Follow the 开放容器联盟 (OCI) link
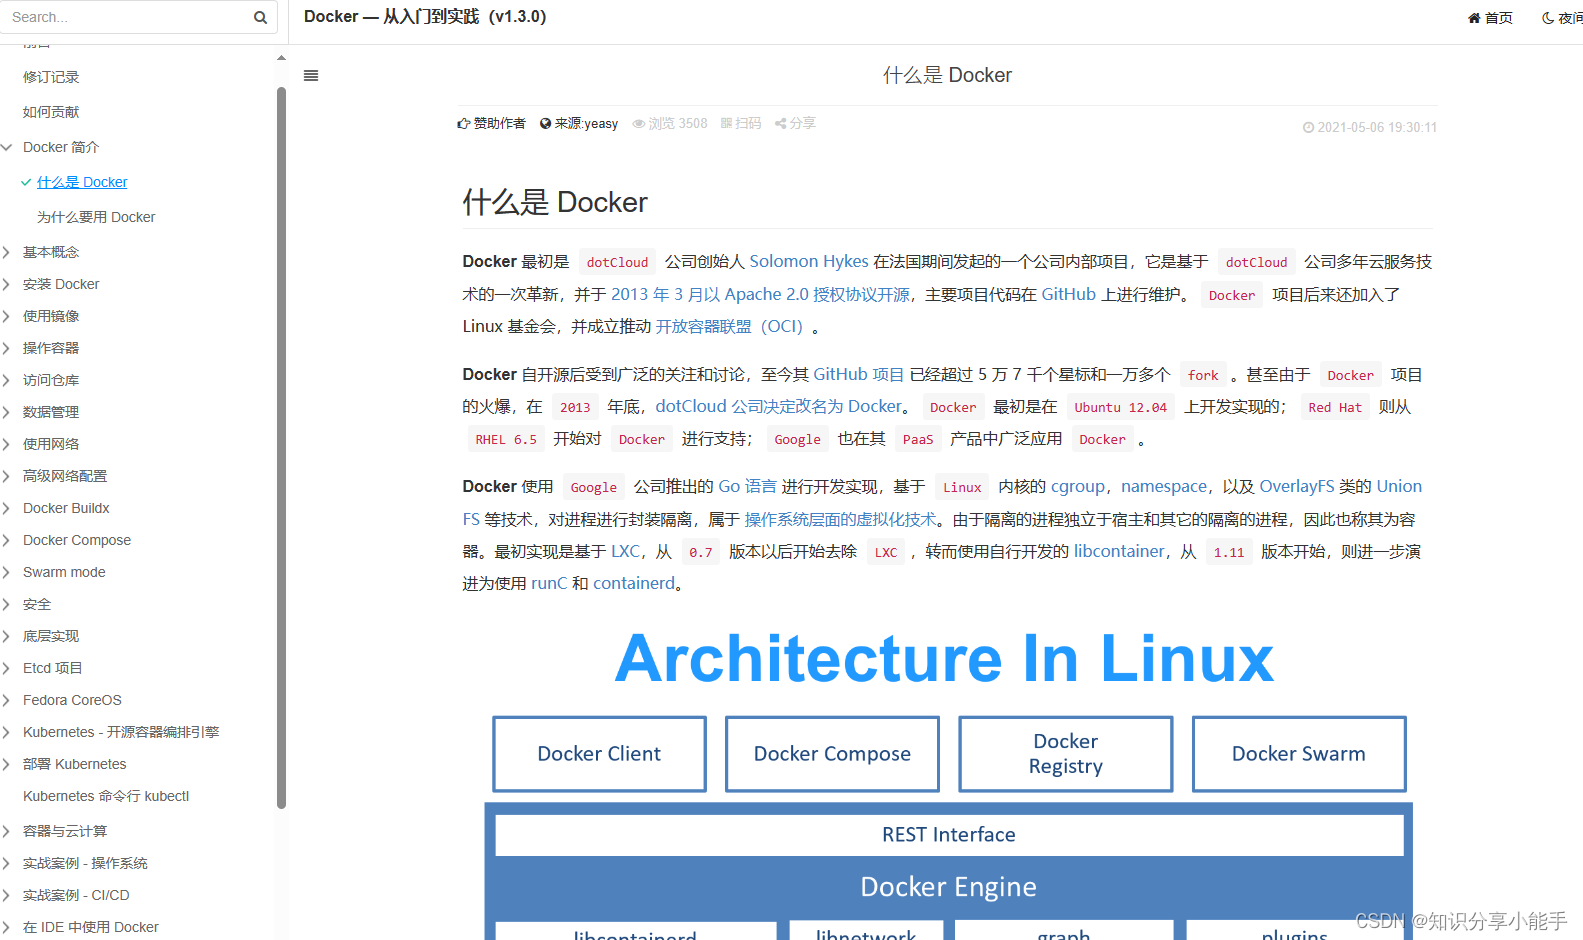Viewport: 1583px width, 940px height. click(729, 326)
